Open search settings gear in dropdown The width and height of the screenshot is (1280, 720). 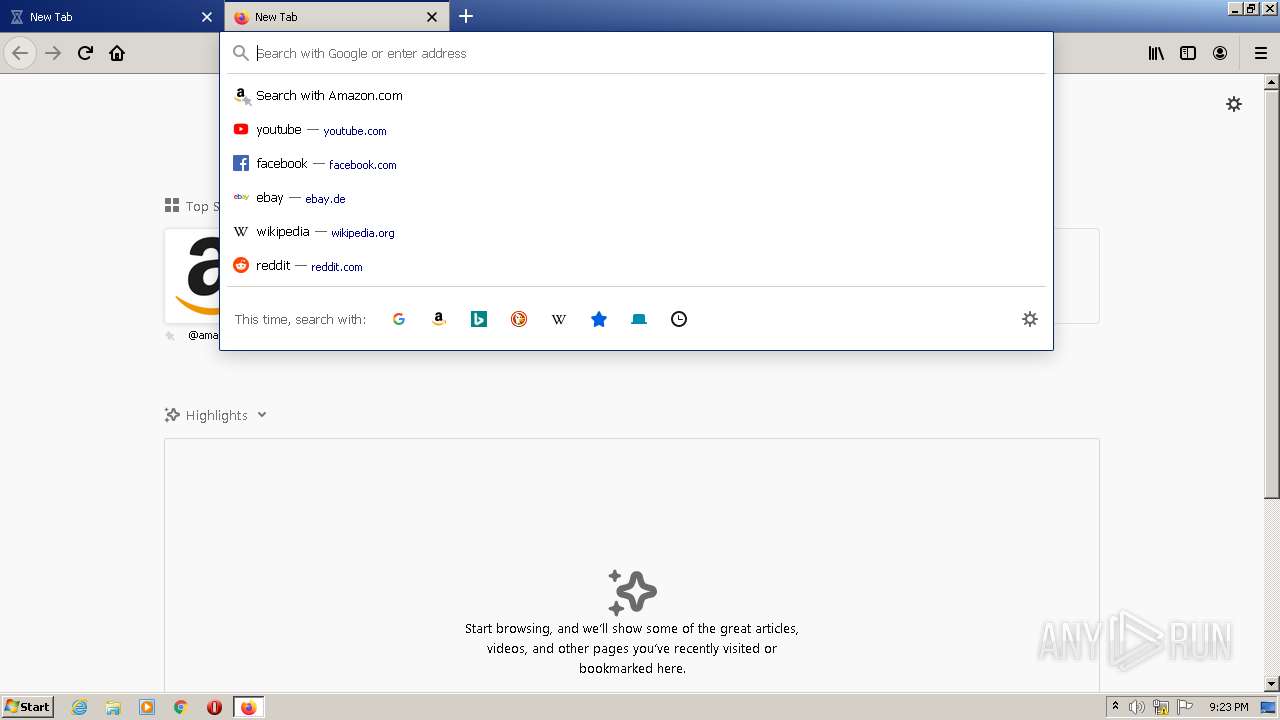[1030, 319]
